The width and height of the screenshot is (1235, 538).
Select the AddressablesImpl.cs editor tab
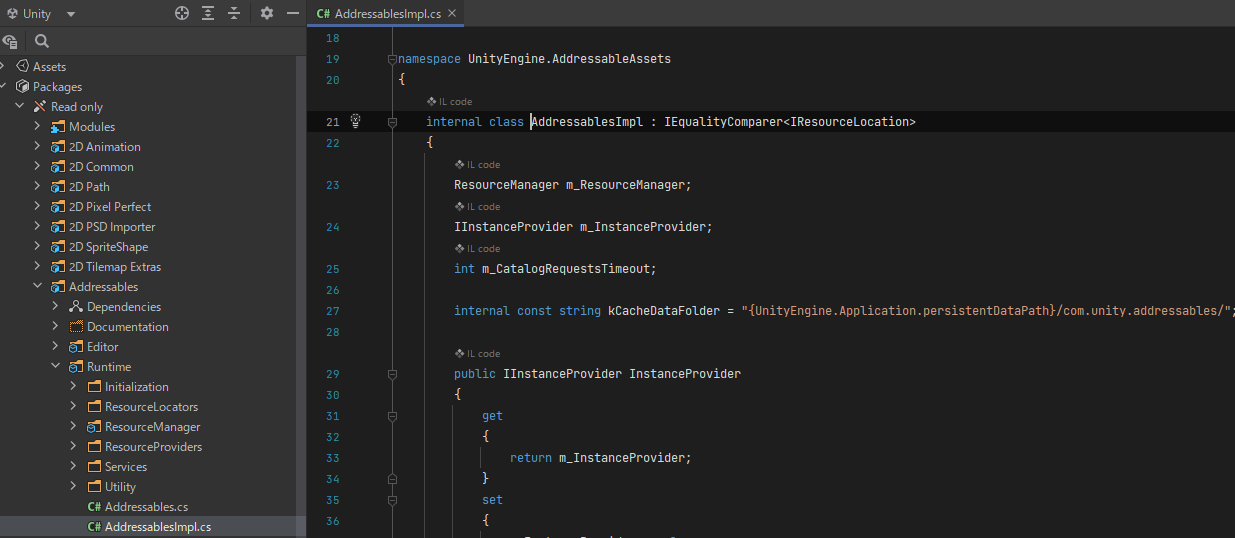click(x=385, y=14)
